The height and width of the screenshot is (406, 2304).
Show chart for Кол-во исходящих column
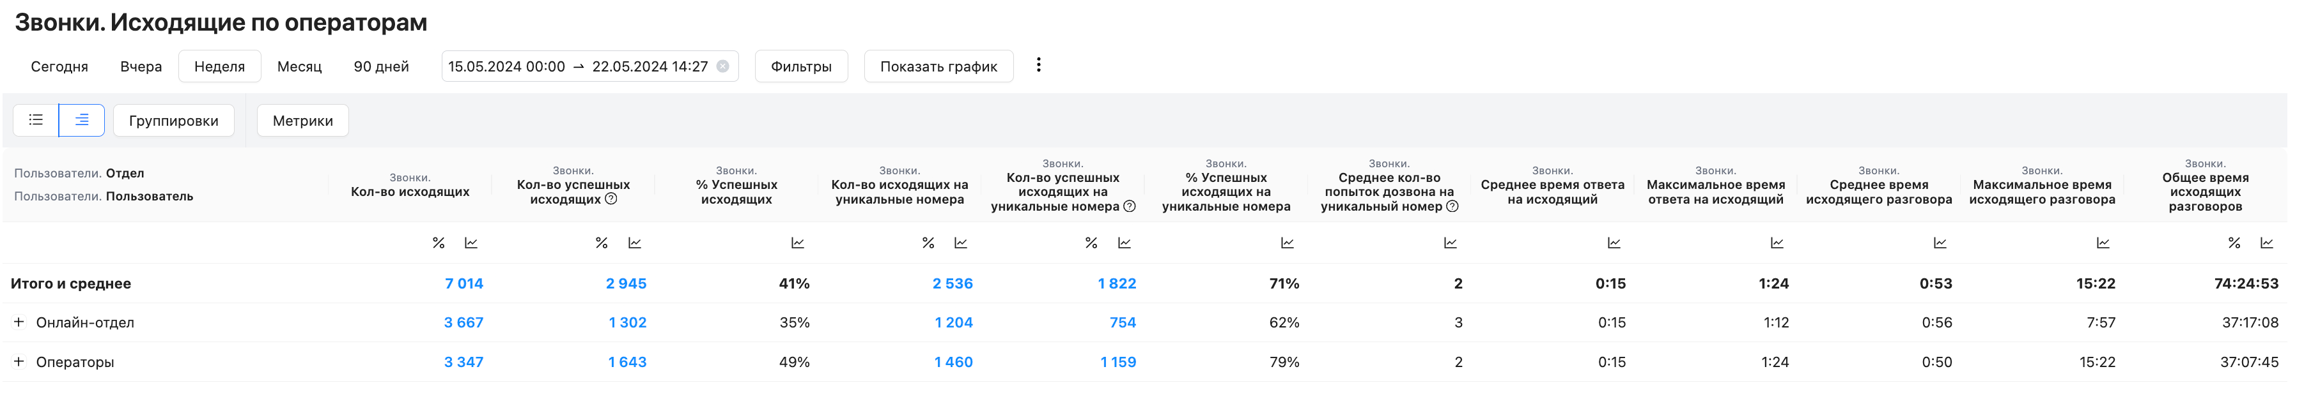click(x=471, y=243)
